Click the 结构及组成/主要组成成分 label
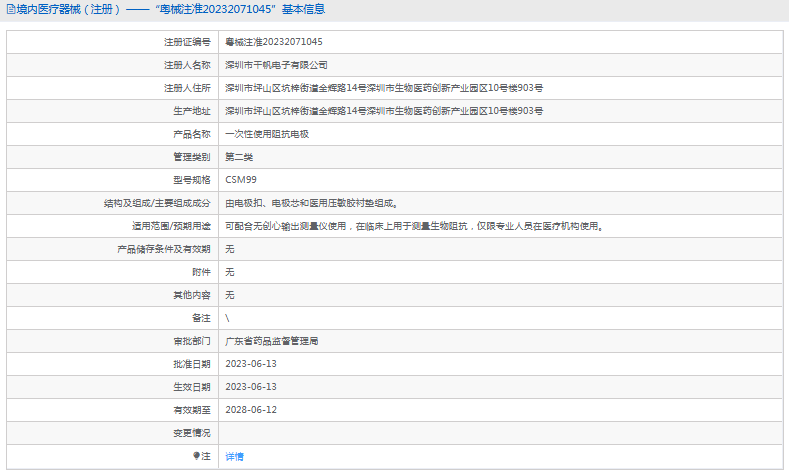Image resolution: width=789 pixels, height=476 pixels. pos(157,203)
